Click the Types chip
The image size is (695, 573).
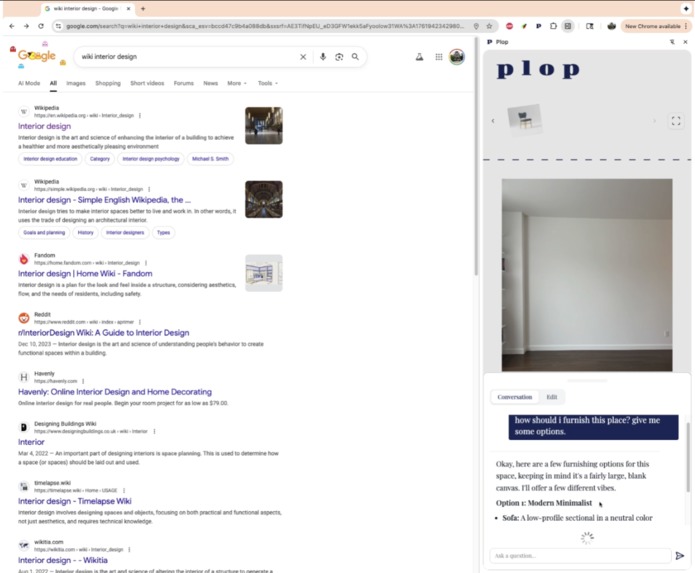click(164, 232)
